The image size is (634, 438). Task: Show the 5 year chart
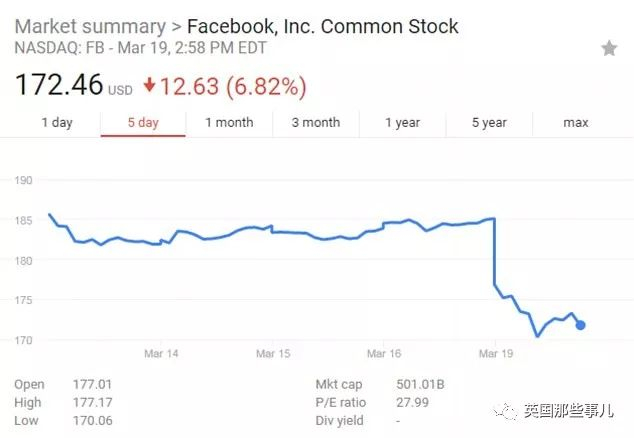(x=489, y=123)
